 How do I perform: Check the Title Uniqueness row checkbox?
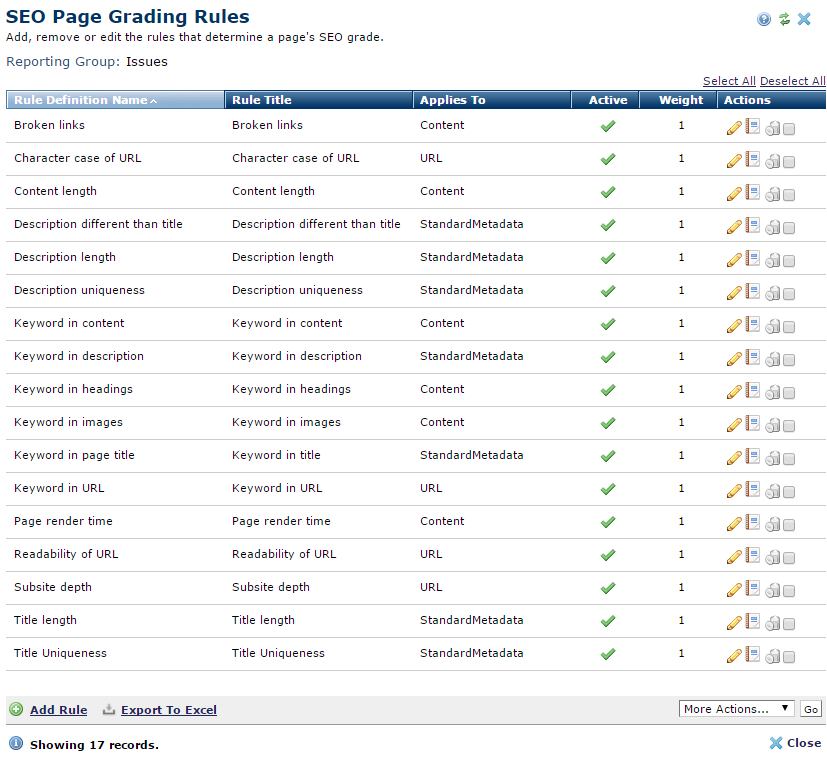coord(788,657)
